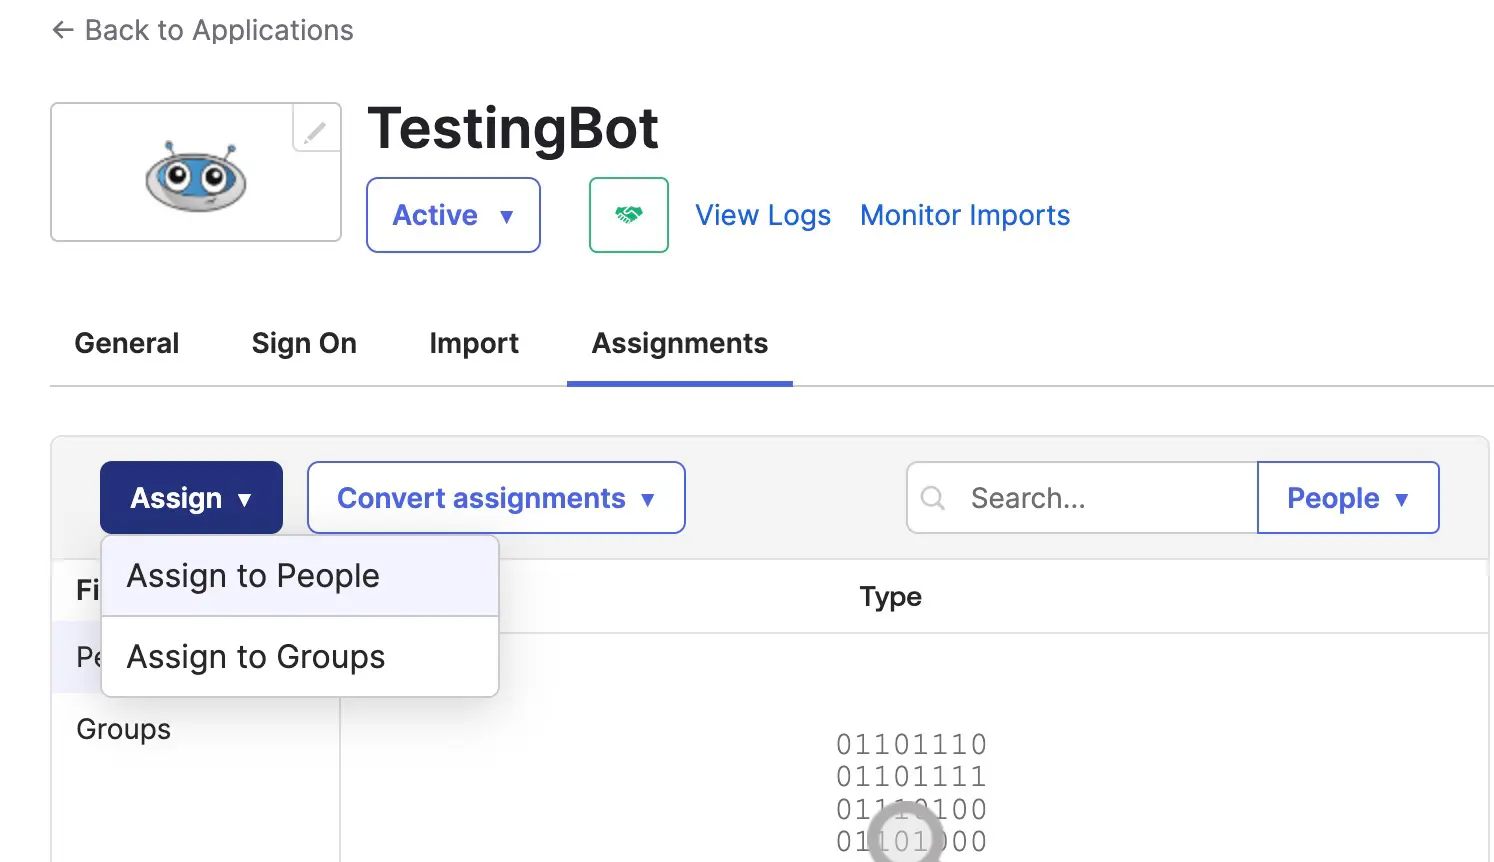The image size is (1494, 862).
Task: Switch to the Import tab
Action: (x=474, y=343)
